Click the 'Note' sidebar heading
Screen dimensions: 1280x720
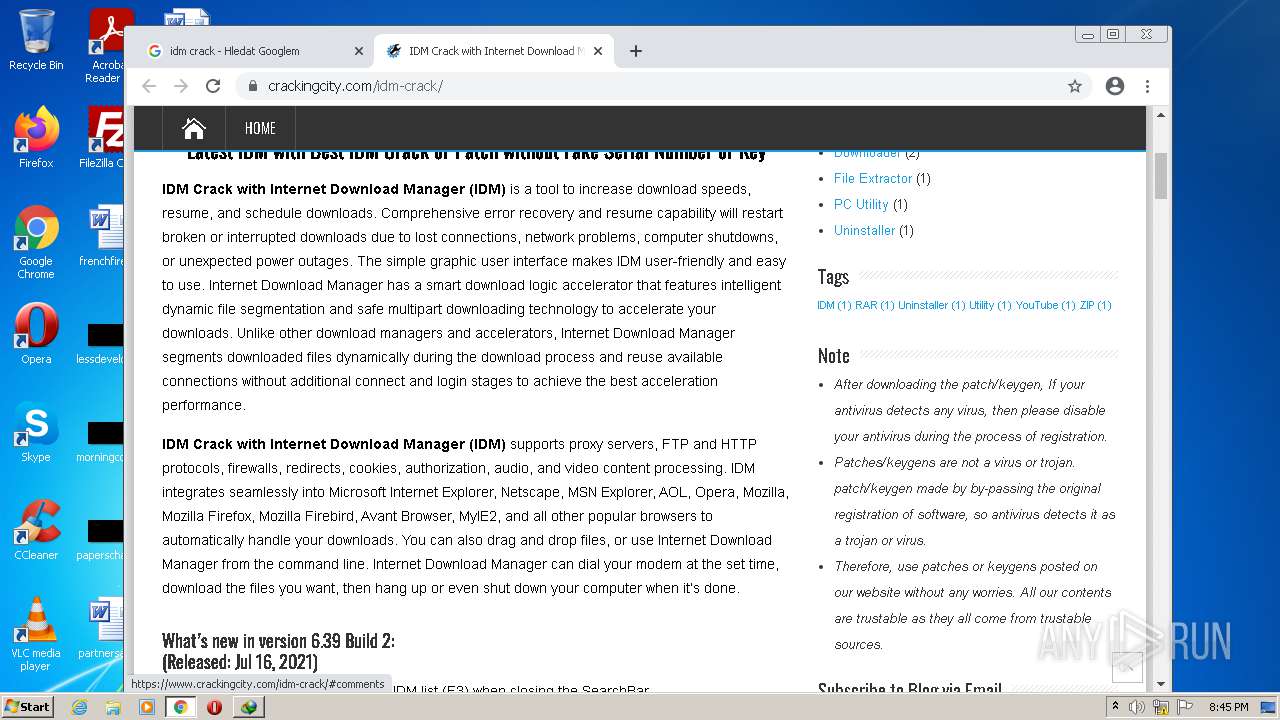pyautogui.click(x=833, y=356)
